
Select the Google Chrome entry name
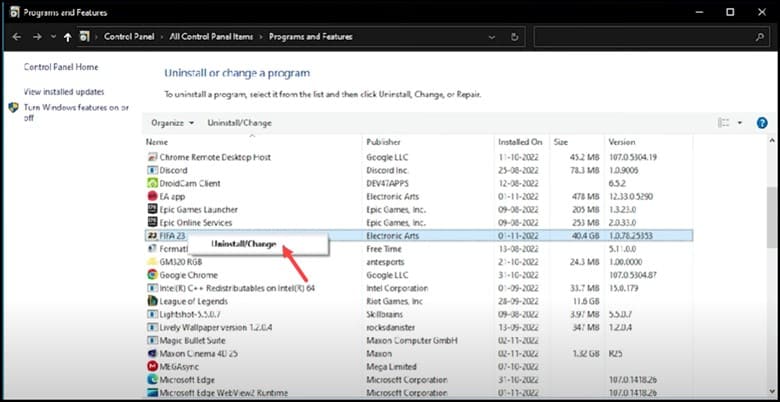click(189, 275)
